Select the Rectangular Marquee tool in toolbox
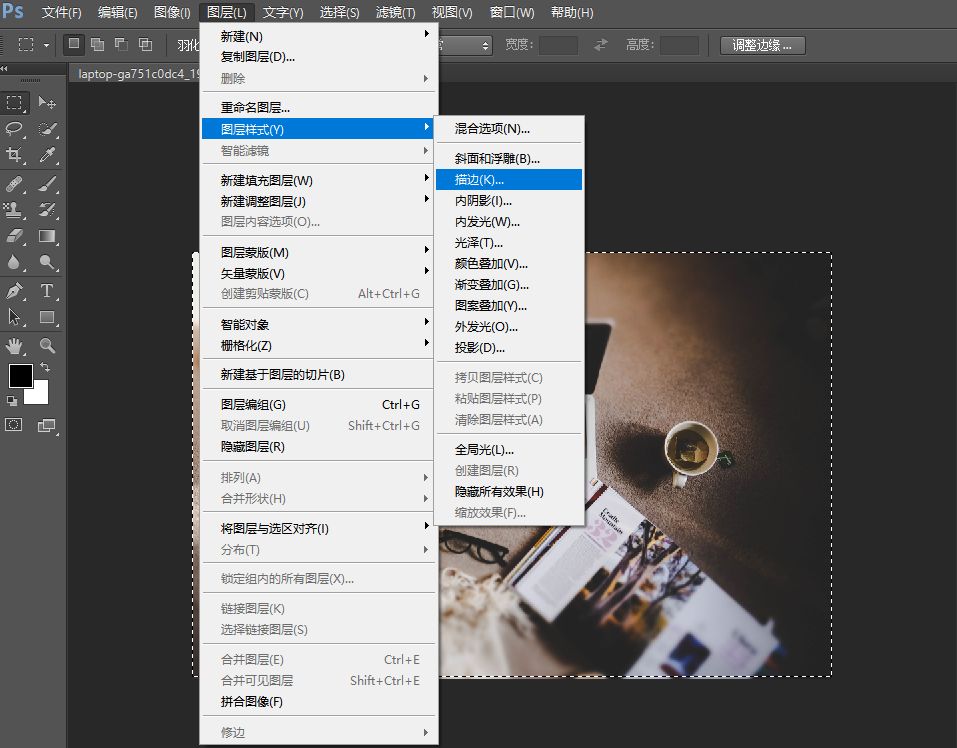The width and height of the screenshot is (957, 748). (15, 102)
